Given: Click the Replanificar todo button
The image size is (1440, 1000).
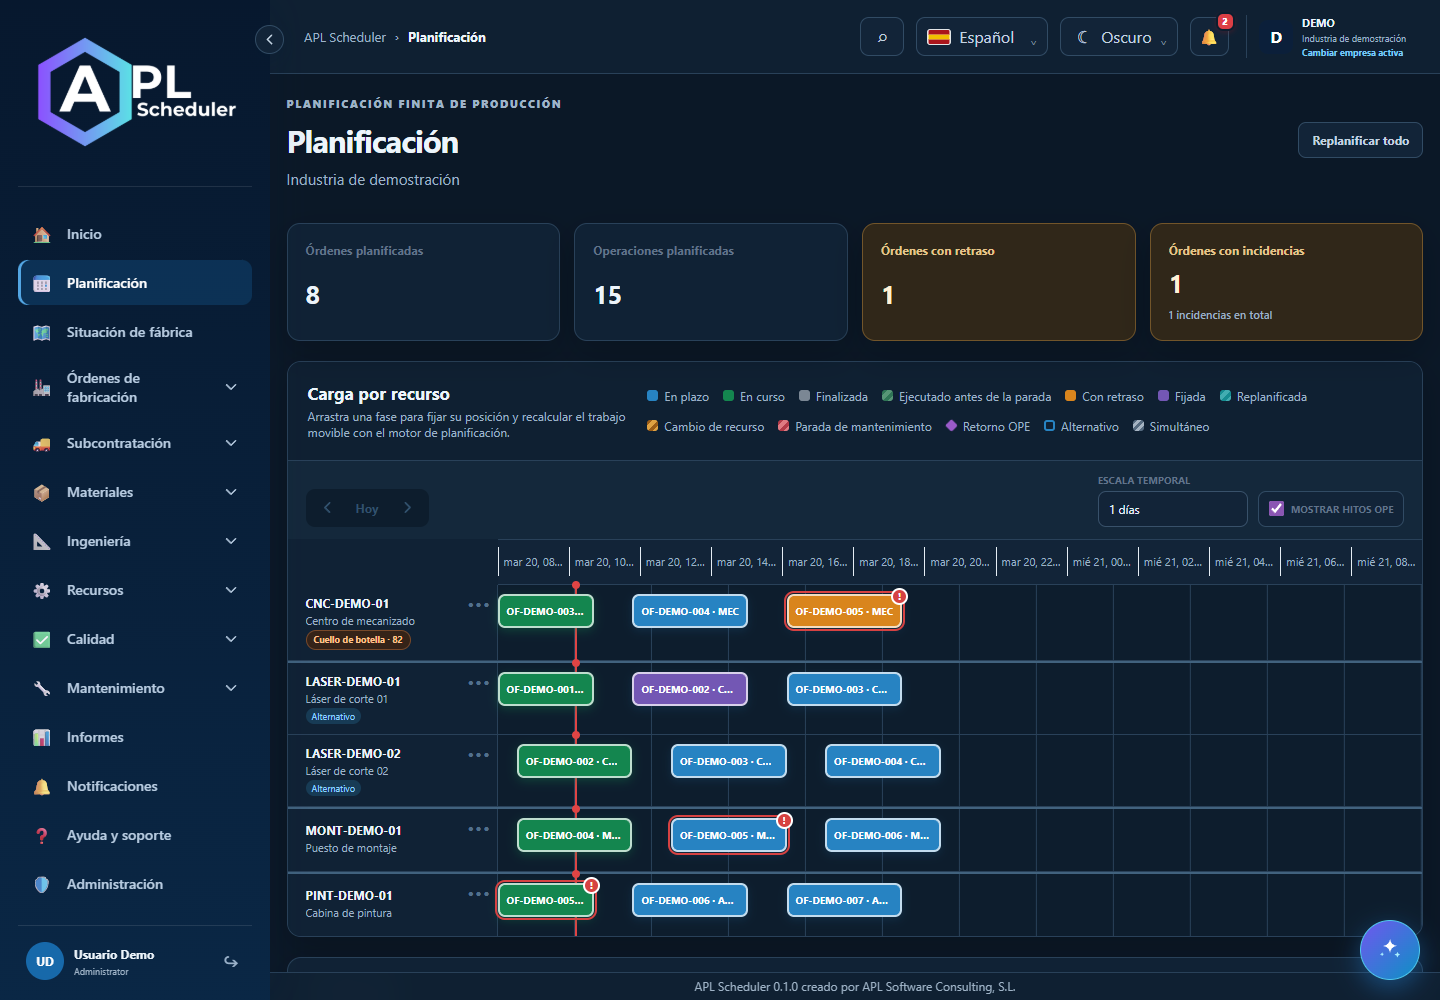Looking at the screenshot, I should coord(1360,141).
